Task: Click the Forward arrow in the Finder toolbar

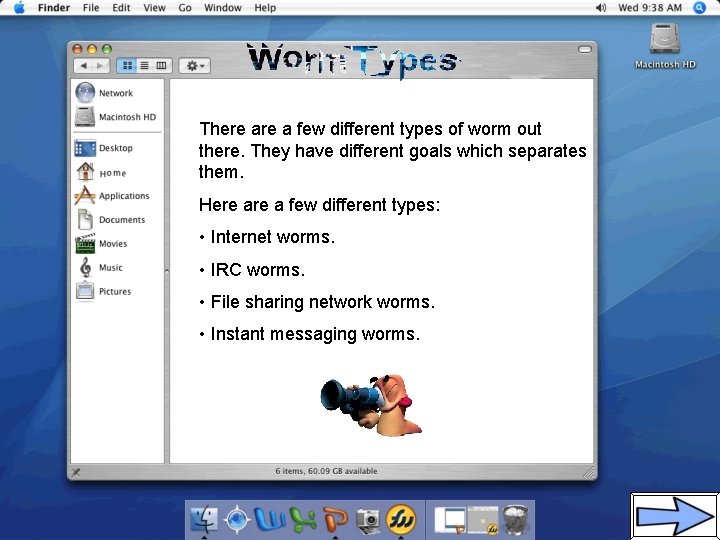Action: click(101, 66)
